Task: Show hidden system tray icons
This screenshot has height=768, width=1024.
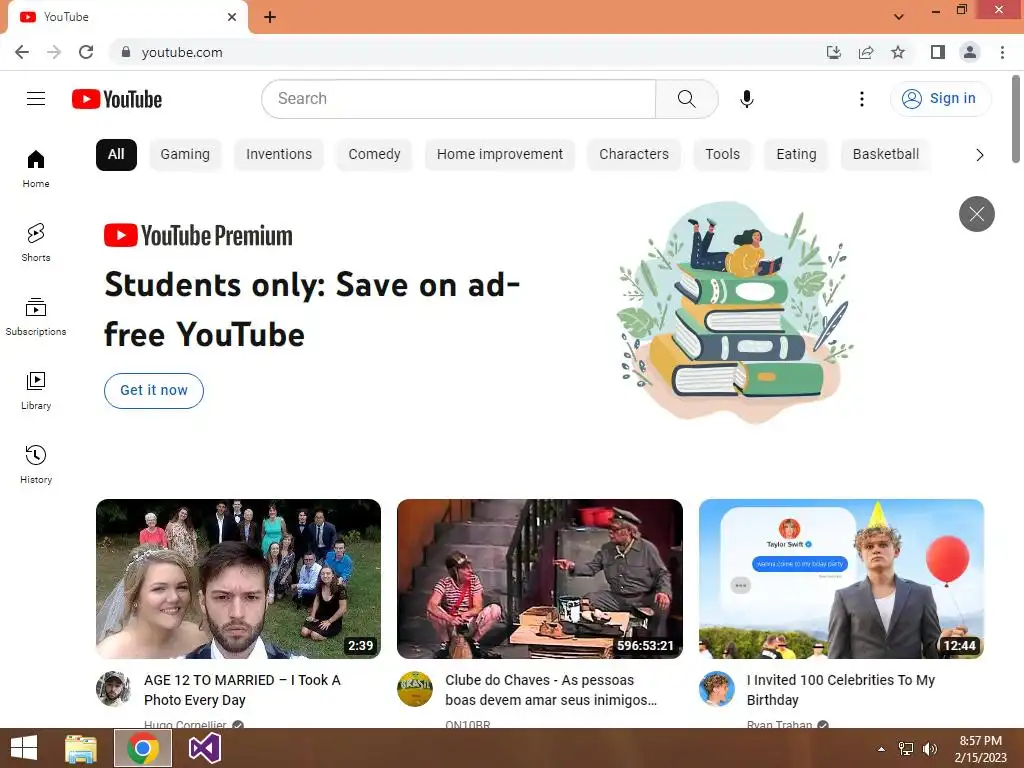Action: (x=881, y=749)
